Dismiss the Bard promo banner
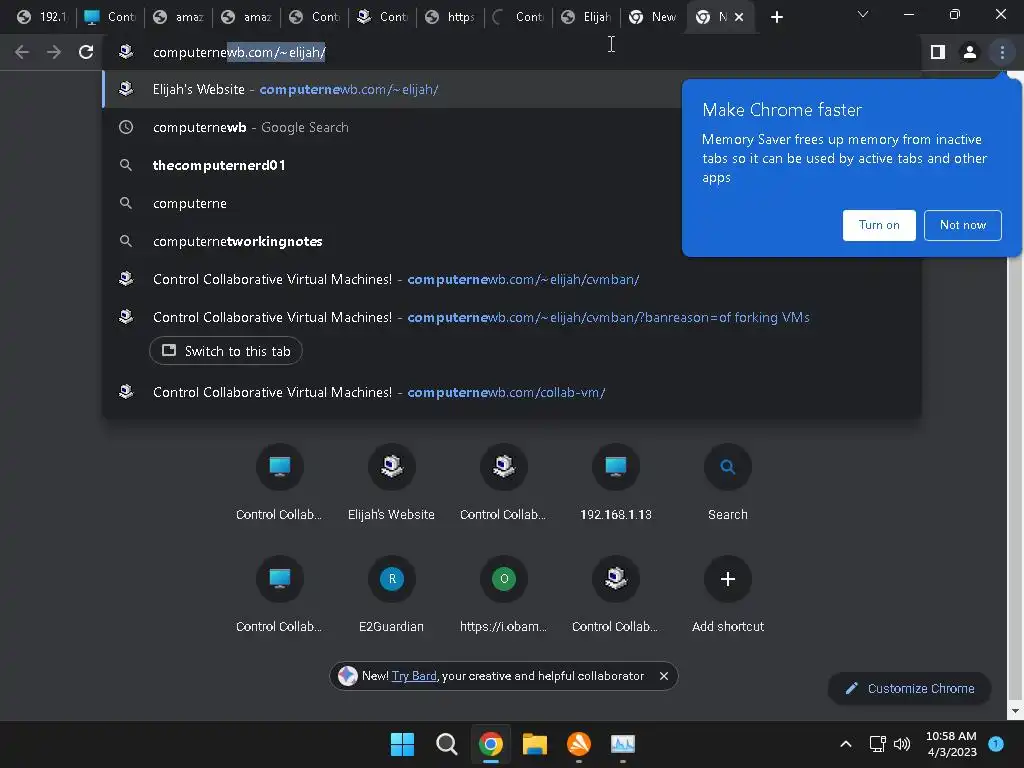1024x768 pixels. 664,676
